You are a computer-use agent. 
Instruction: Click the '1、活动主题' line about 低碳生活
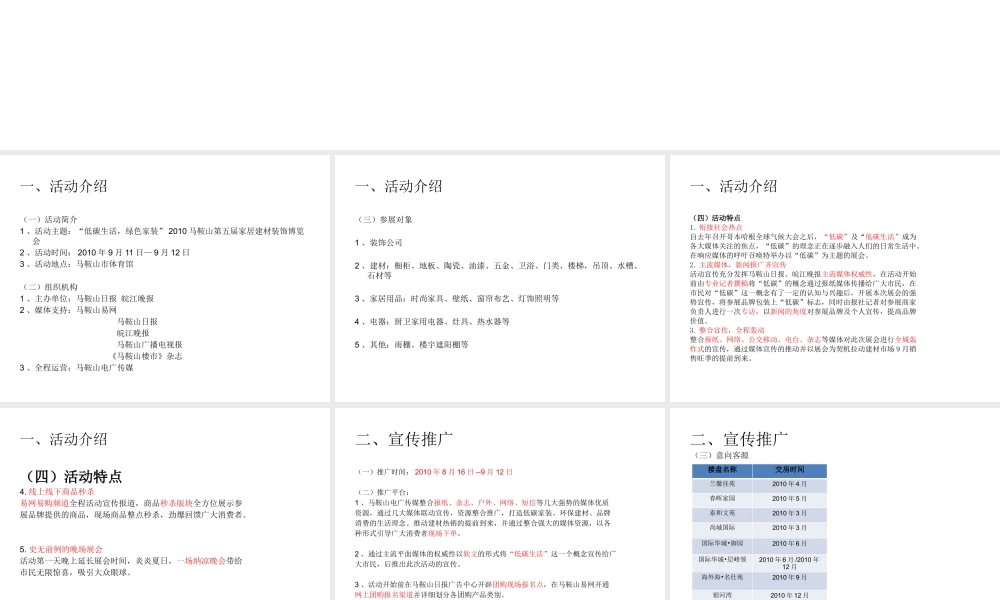(x=162, y=235)
